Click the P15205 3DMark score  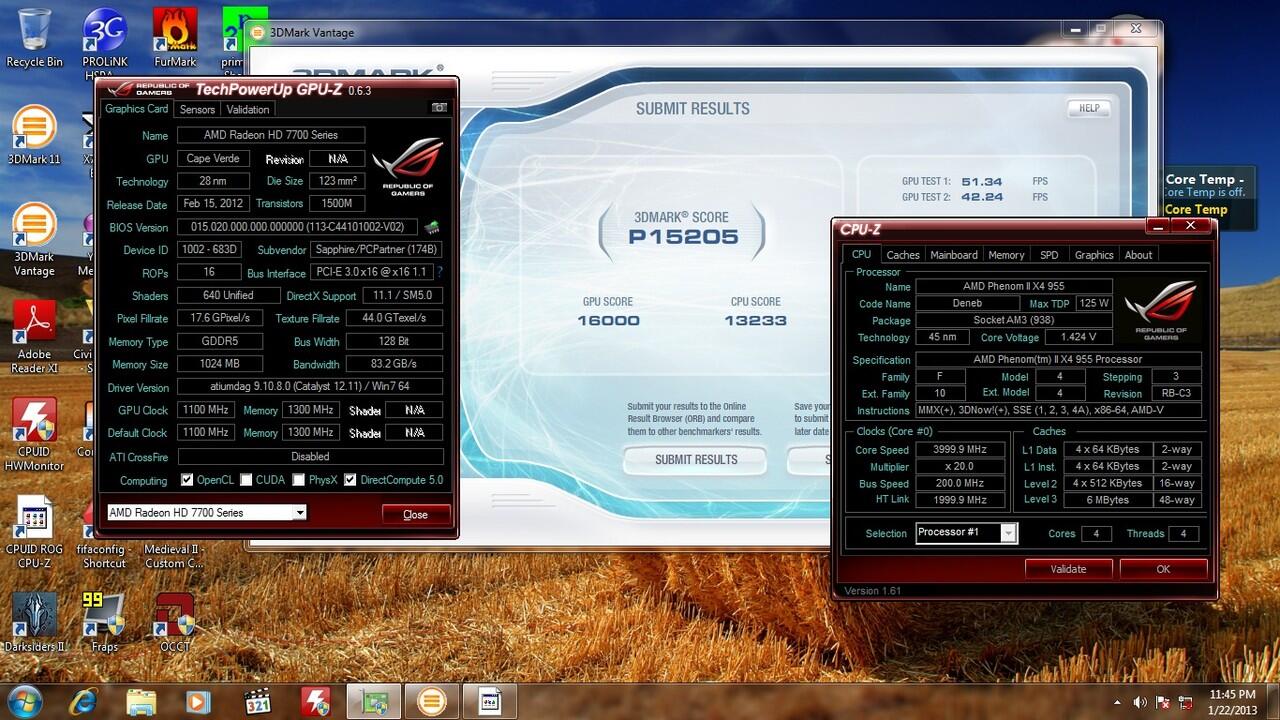point(683,237)
